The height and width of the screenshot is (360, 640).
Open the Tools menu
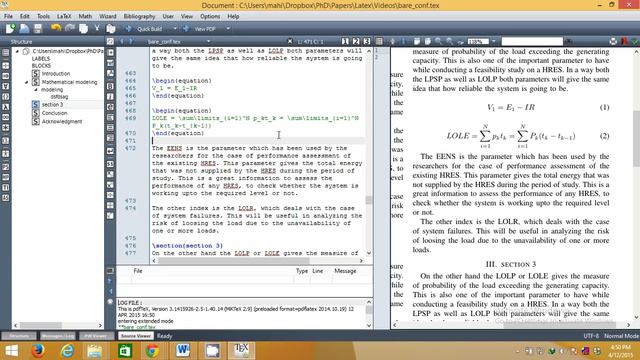pyautogui.click(x=43, y=16)
